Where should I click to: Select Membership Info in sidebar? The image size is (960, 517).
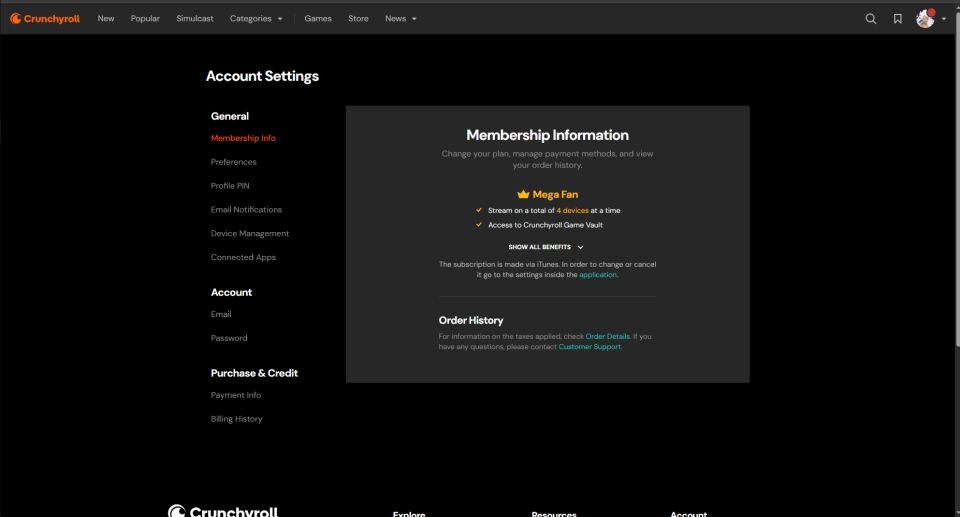(x=243, y=138)
